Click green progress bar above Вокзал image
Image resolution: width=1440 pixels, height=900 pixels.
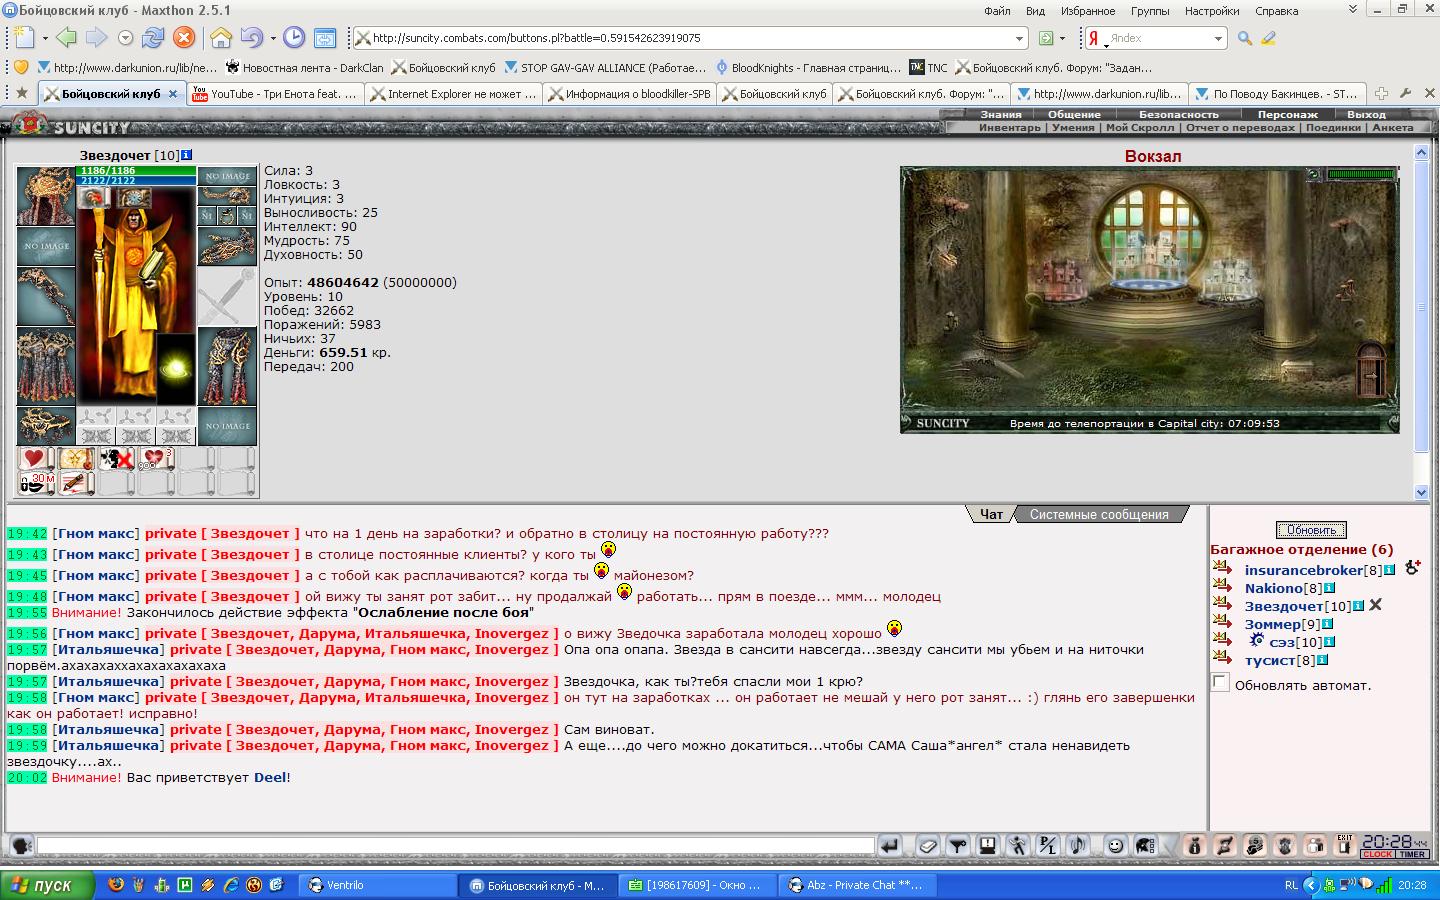(1360, 174)
